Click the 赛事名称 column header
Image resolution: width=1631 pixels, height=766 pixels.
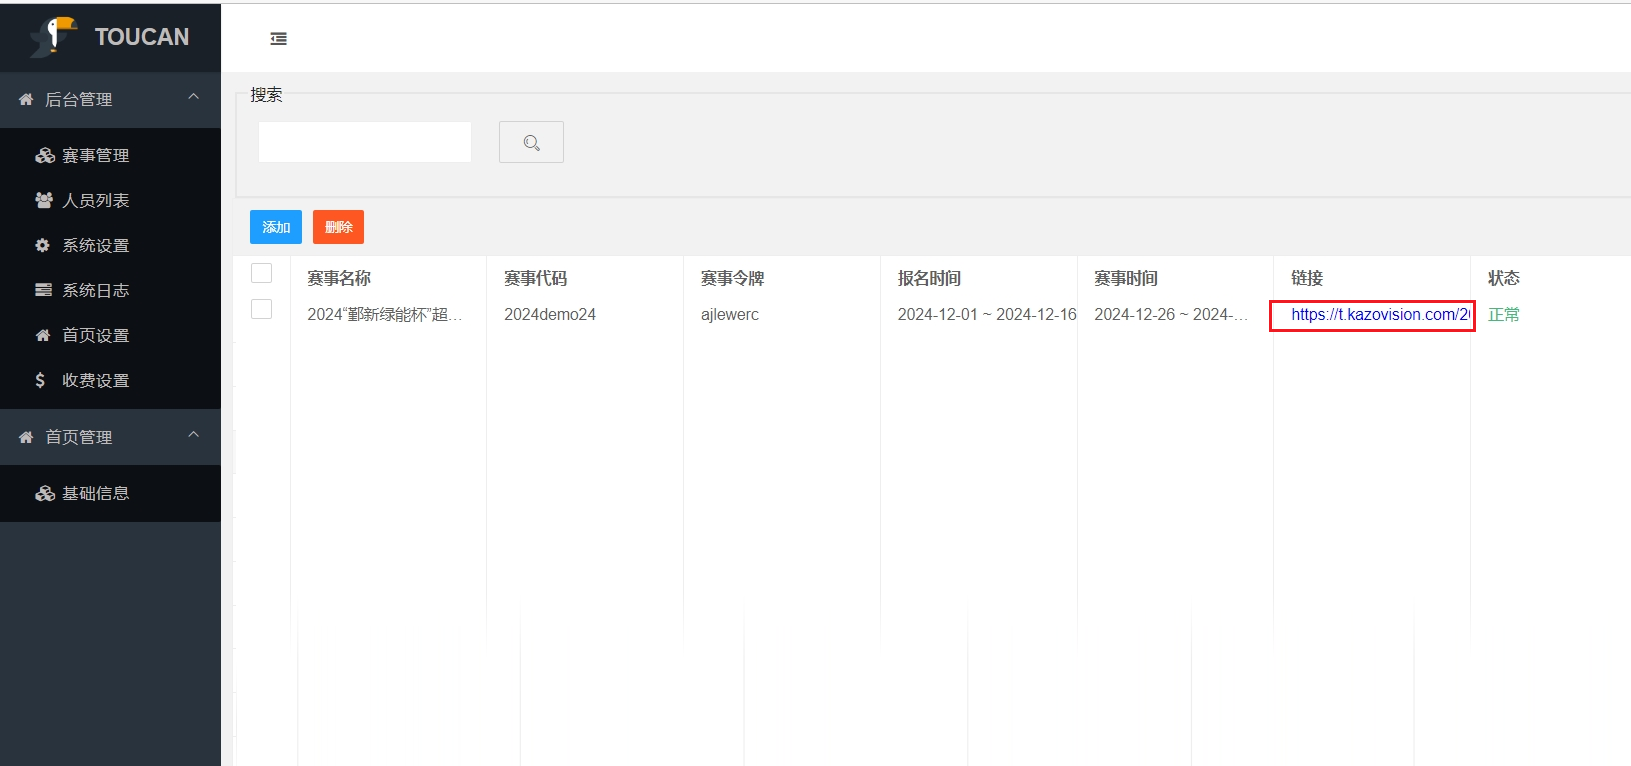coord(339,279)
